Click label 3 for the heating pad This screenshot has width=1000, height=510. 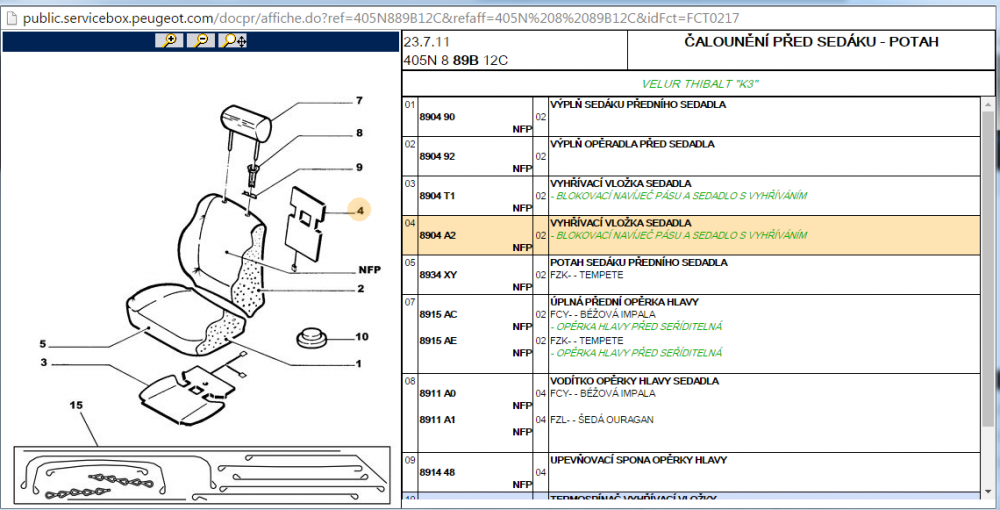[43, 362]
